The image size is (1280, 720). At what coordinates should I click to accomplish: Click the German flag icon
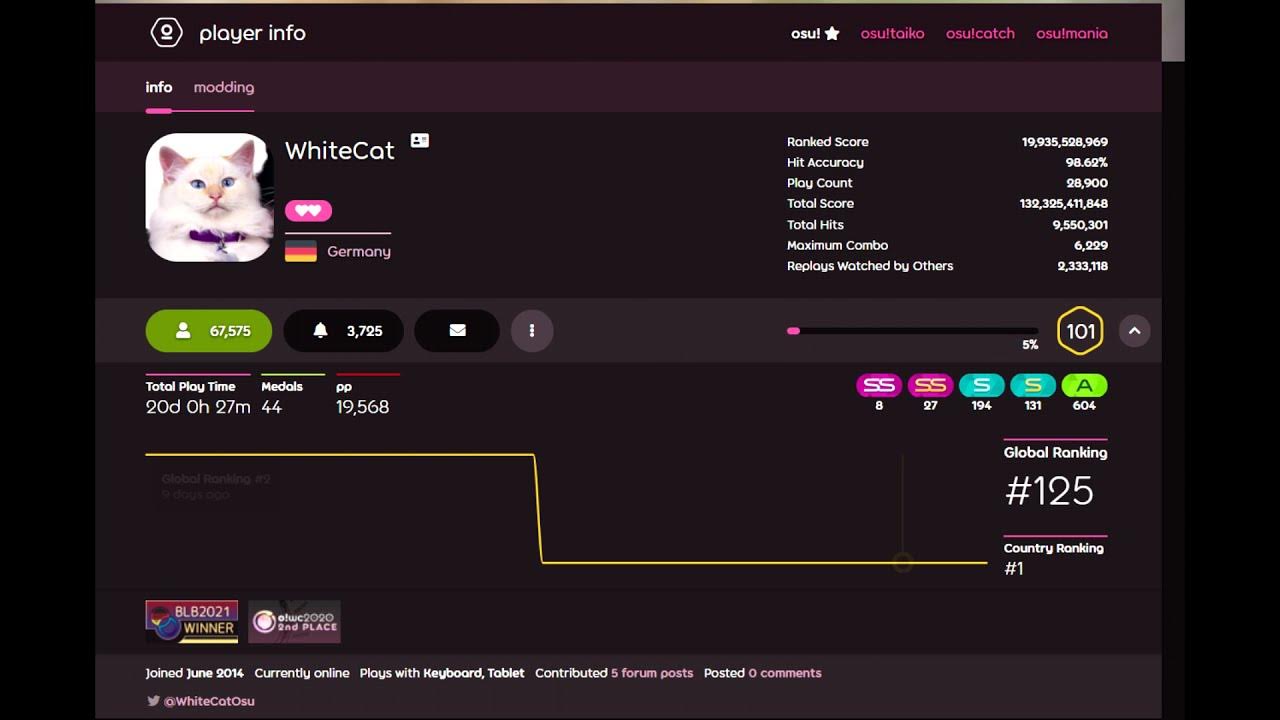(x=301, y=251)
